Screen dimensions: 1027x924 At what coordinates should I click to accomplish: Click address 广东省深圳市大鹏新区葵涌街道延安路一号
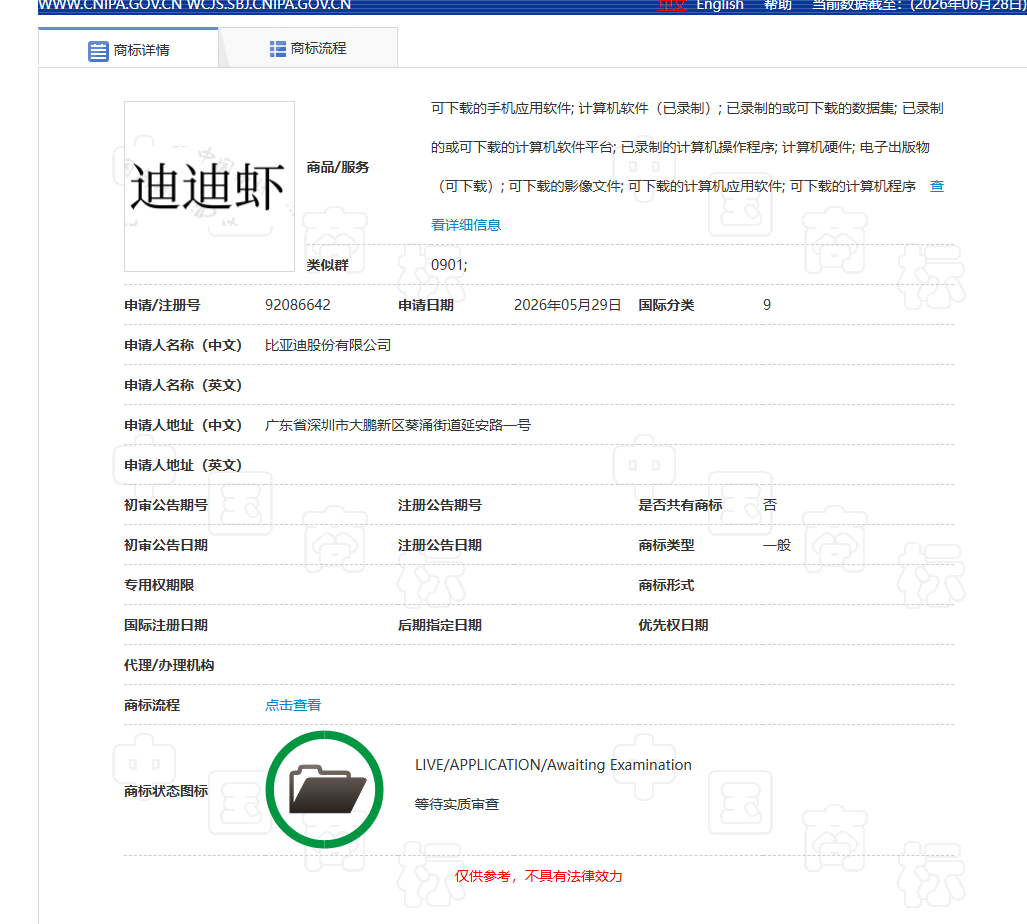(398, 425)
